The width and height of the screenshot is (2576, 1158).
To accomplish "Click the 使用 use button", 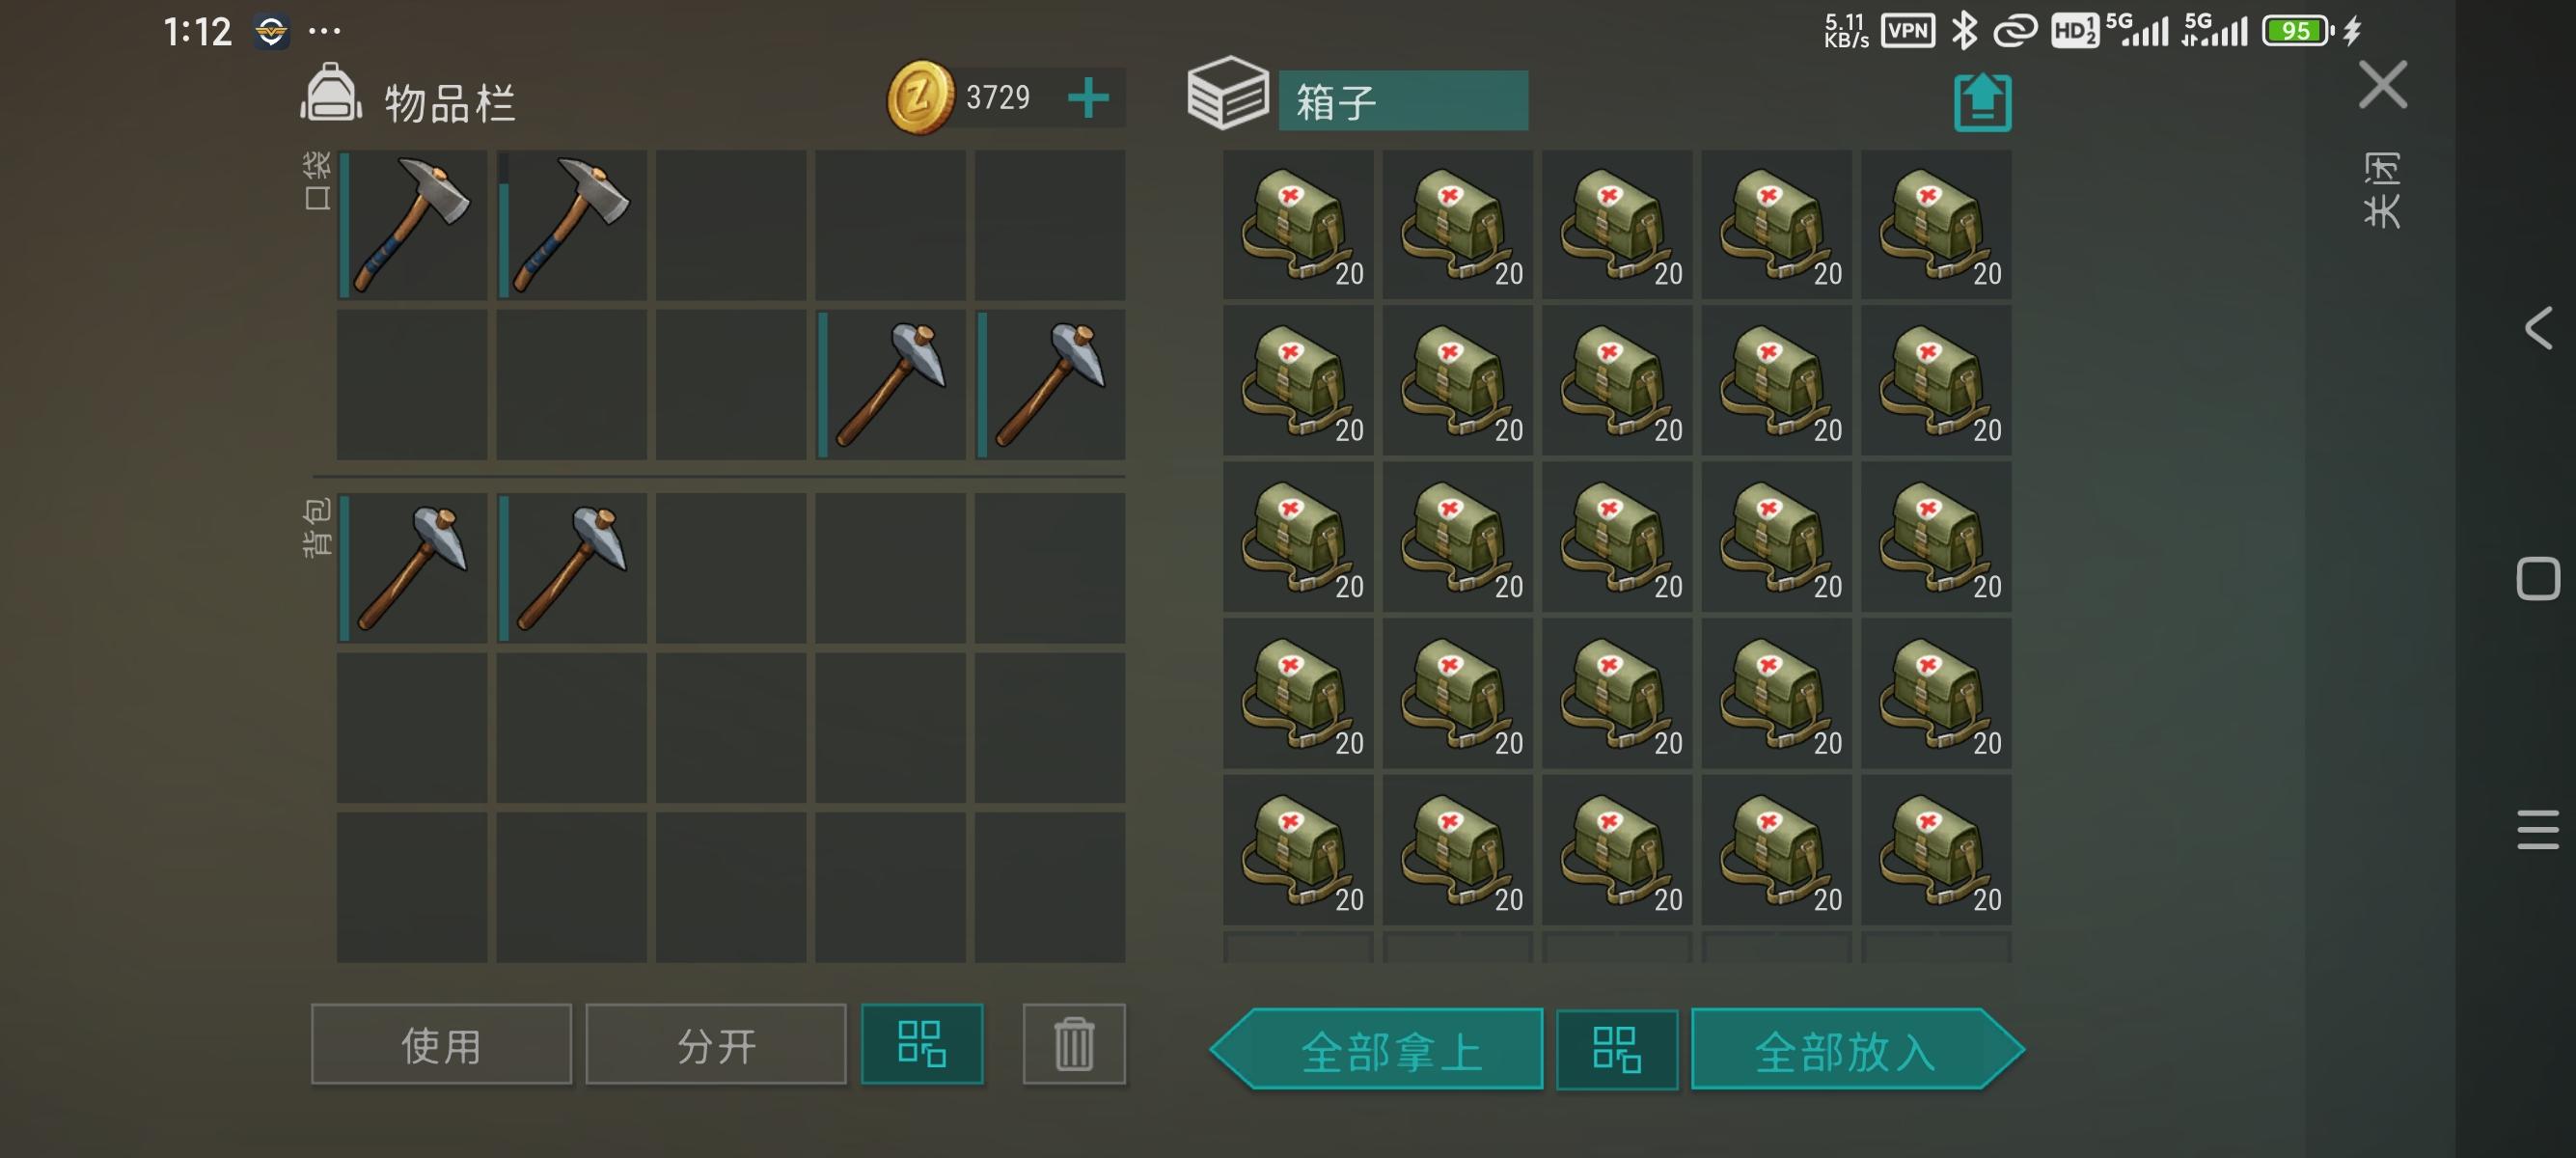I will [441, 1044].
